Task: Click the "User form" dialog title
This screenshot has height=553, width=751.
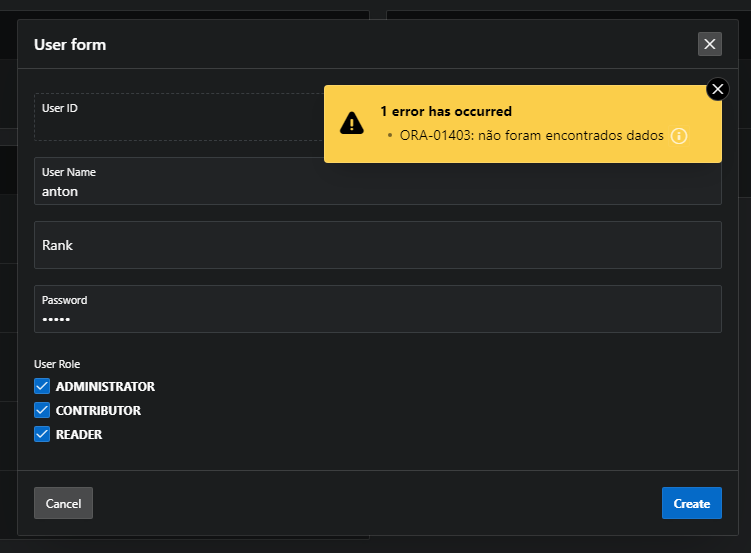Action: [70, 44]
